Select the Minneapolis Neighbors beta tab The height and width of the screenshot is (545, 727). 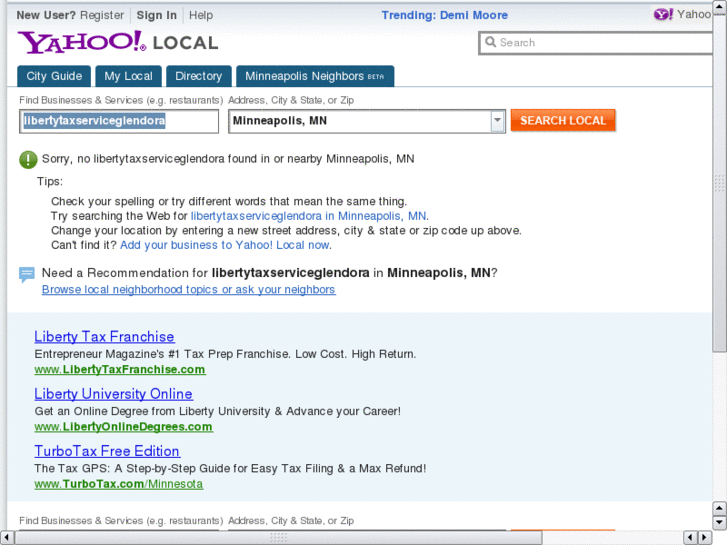tap(315, 76)
